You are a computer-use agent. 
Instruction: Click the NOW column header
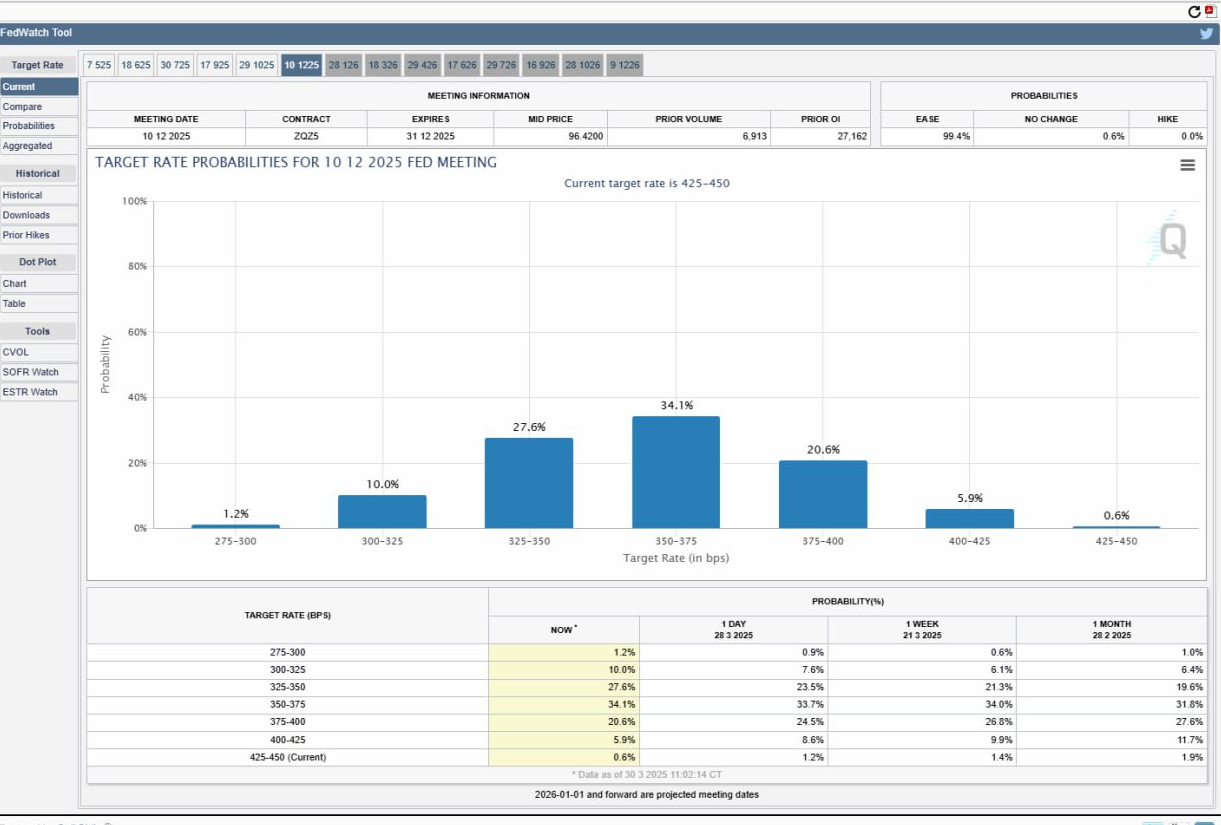click(x=564, y=630)
